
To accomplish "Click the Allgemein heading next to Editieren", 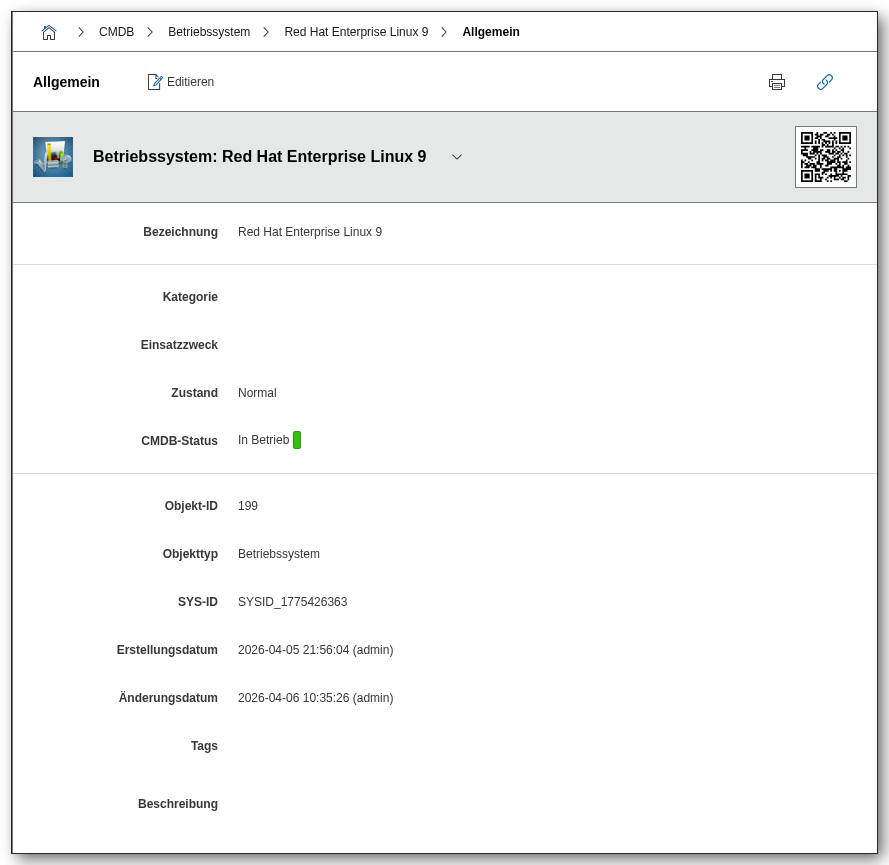I will tap(66, 82).
